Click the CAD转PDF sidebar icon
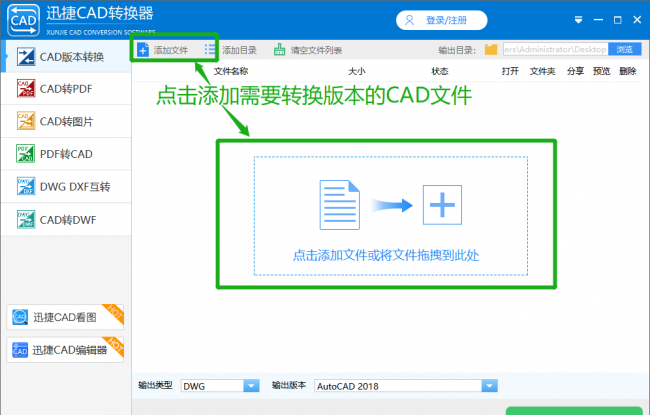Viewport: 650px width, 415px height. [26, 88]
